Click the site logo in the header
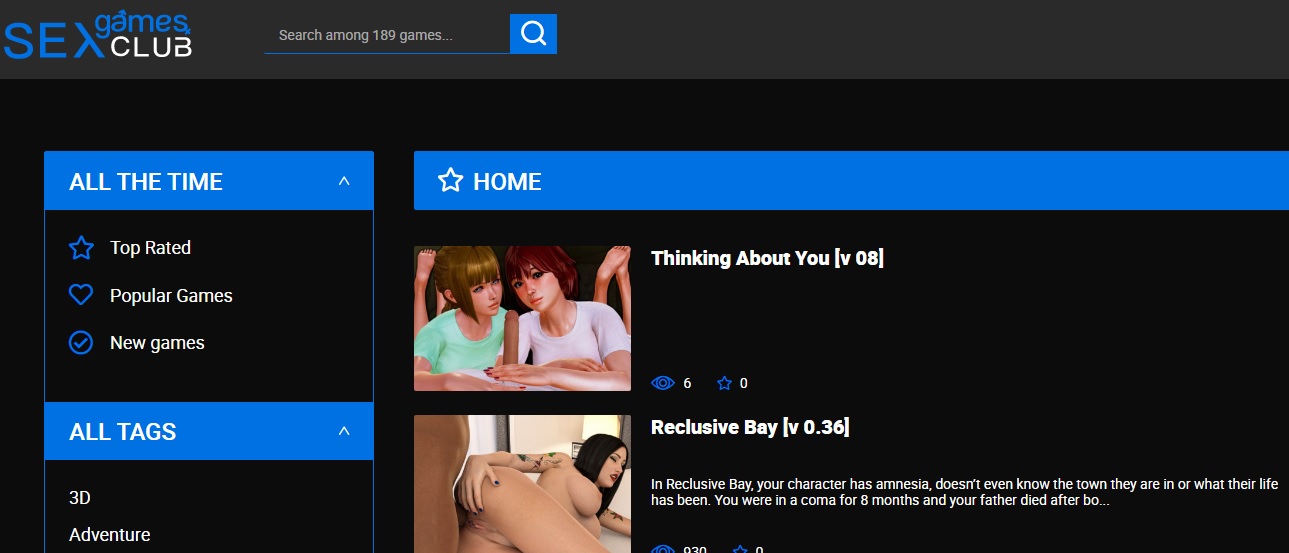 tap(97, 37)
